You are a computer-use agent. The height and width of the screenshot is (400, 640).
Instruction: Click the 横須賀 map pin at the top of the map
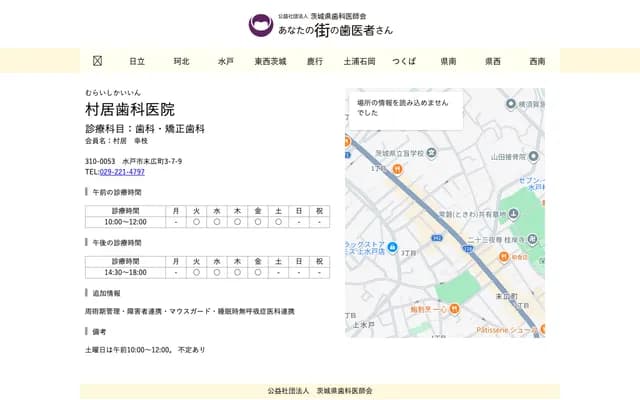point(511,104)
